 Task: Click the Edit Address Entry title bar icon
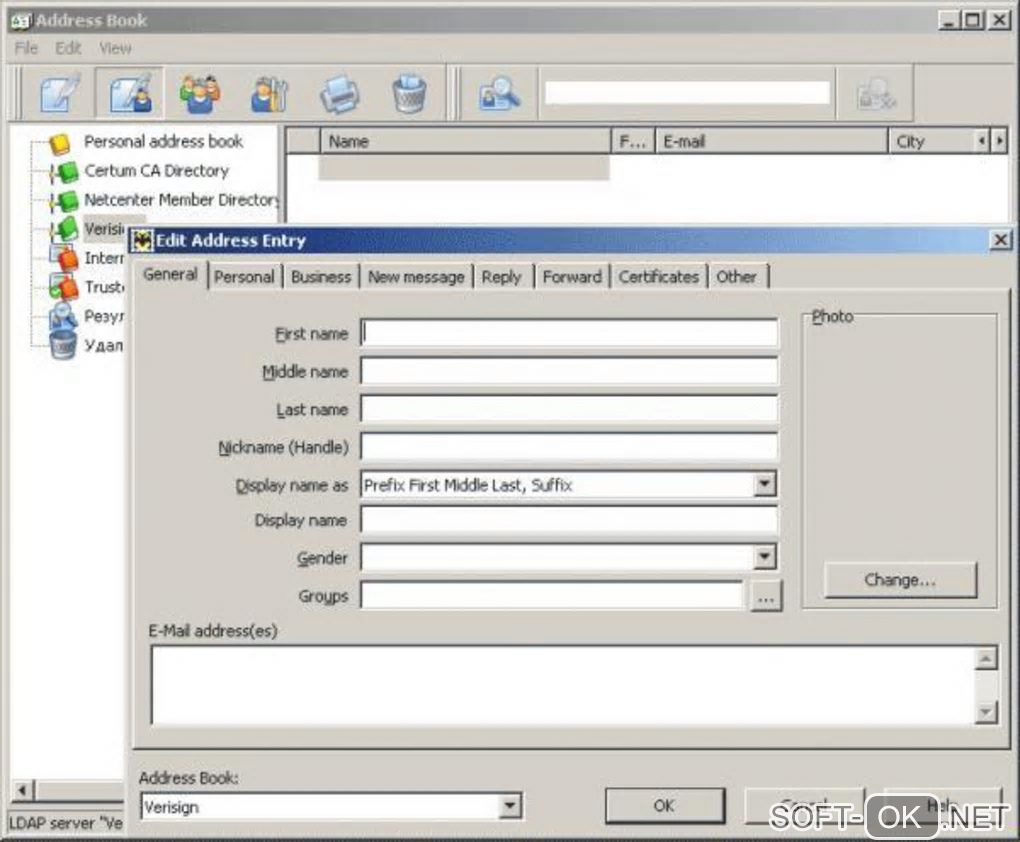tap(142, 241)
